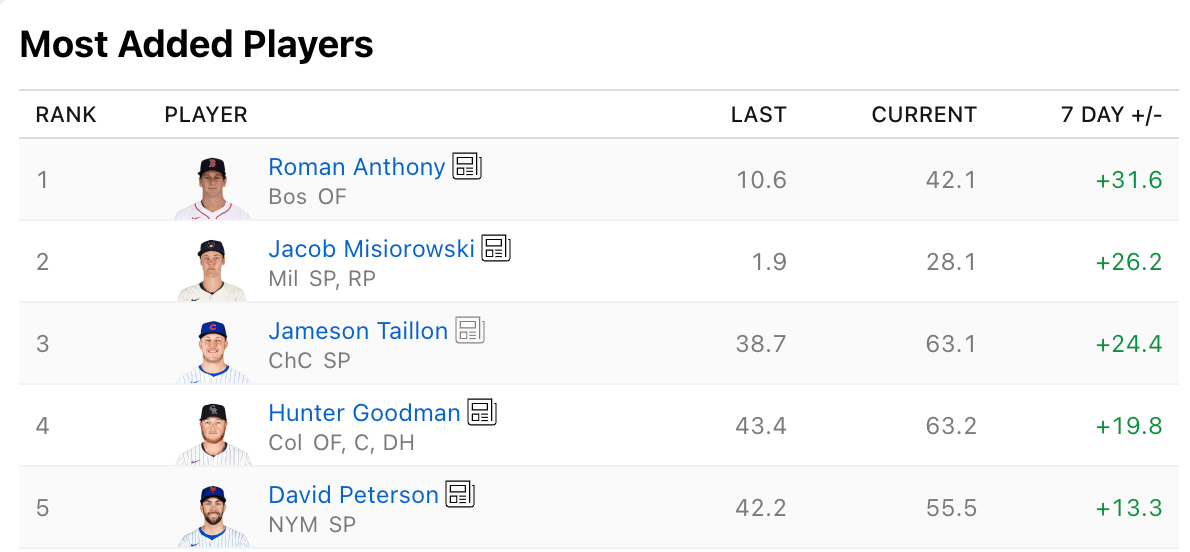Open Roman Anthony's player page link
Image resolution: width=1190 pixels, height=552 pixels.
pyautogui.click(x=356, y=167)
